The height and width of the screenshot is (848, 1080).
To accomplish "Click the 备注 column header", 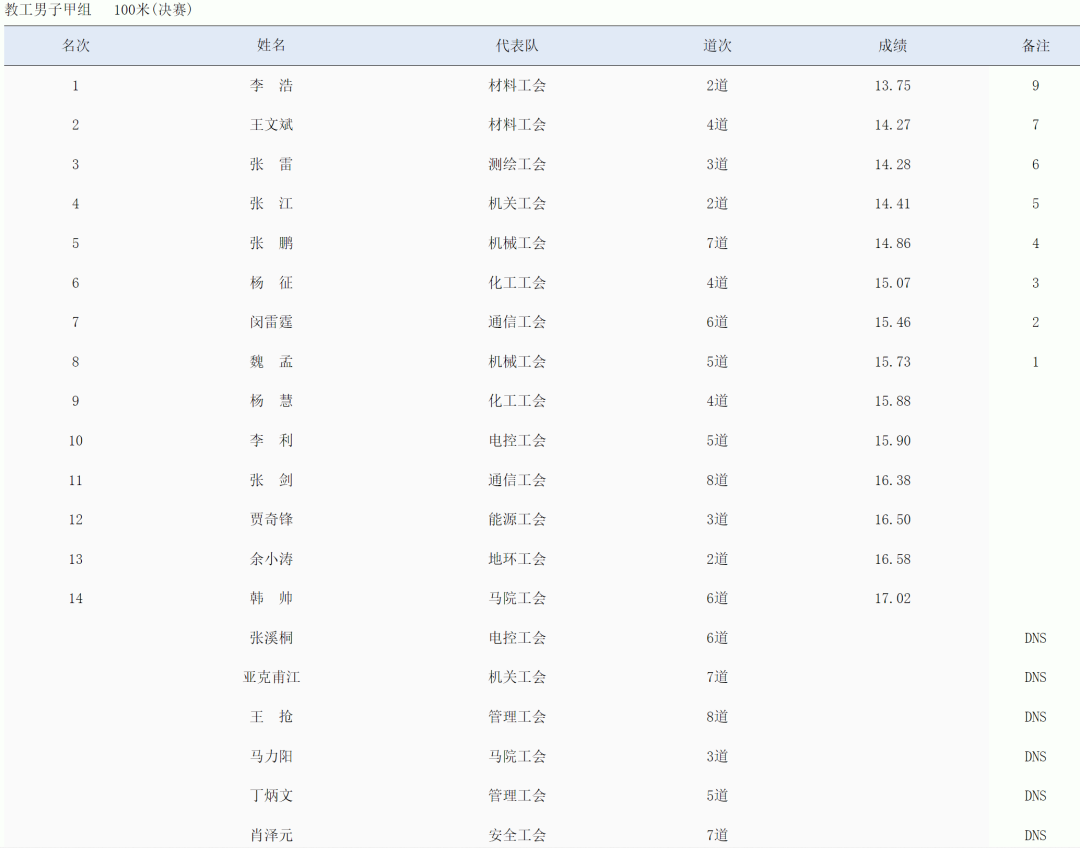I will pos(1035,46).
